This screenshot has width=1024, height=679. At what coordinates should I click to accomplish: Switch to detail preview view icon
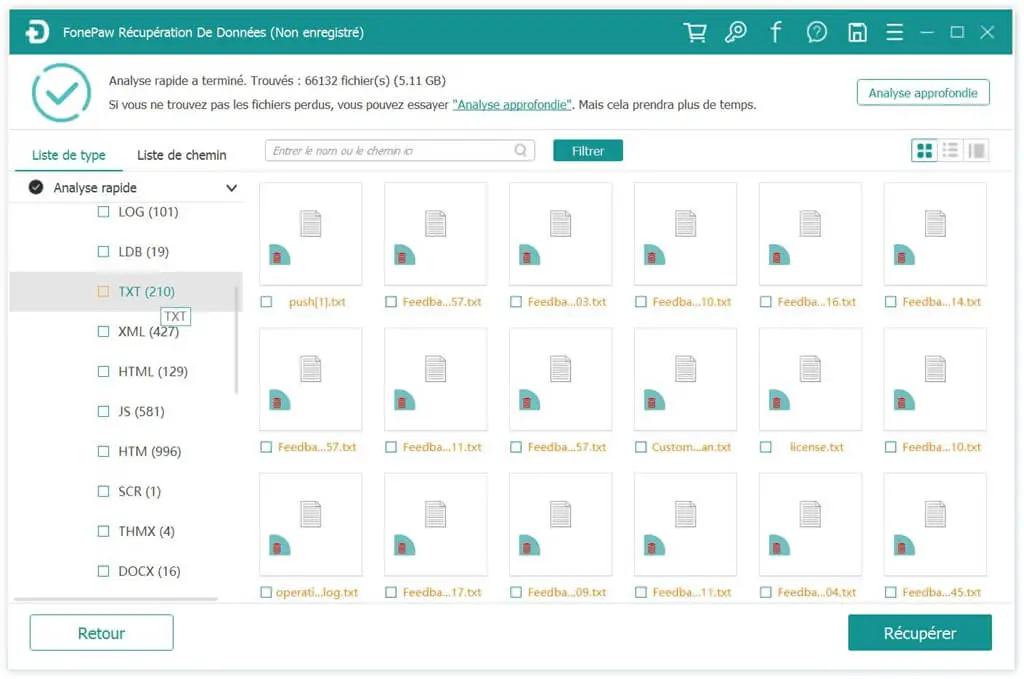coord(976,151)
